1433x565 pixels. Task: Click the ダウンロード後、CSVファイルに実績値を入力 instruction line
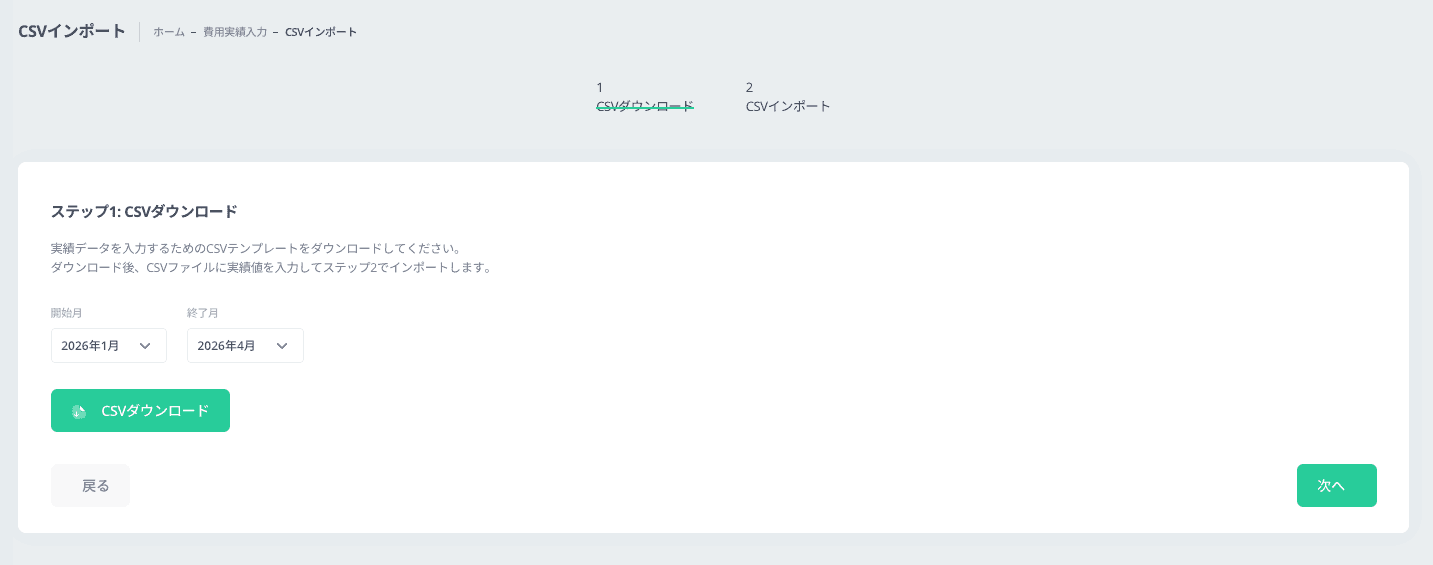point(271,268)
